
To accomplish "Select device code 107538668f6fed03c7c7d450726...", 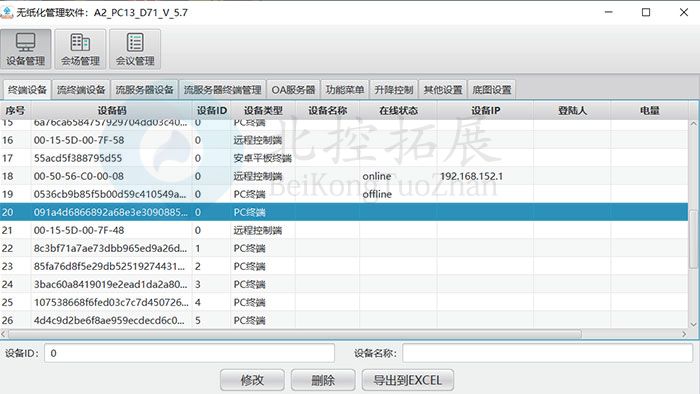I will click(111, 302).
